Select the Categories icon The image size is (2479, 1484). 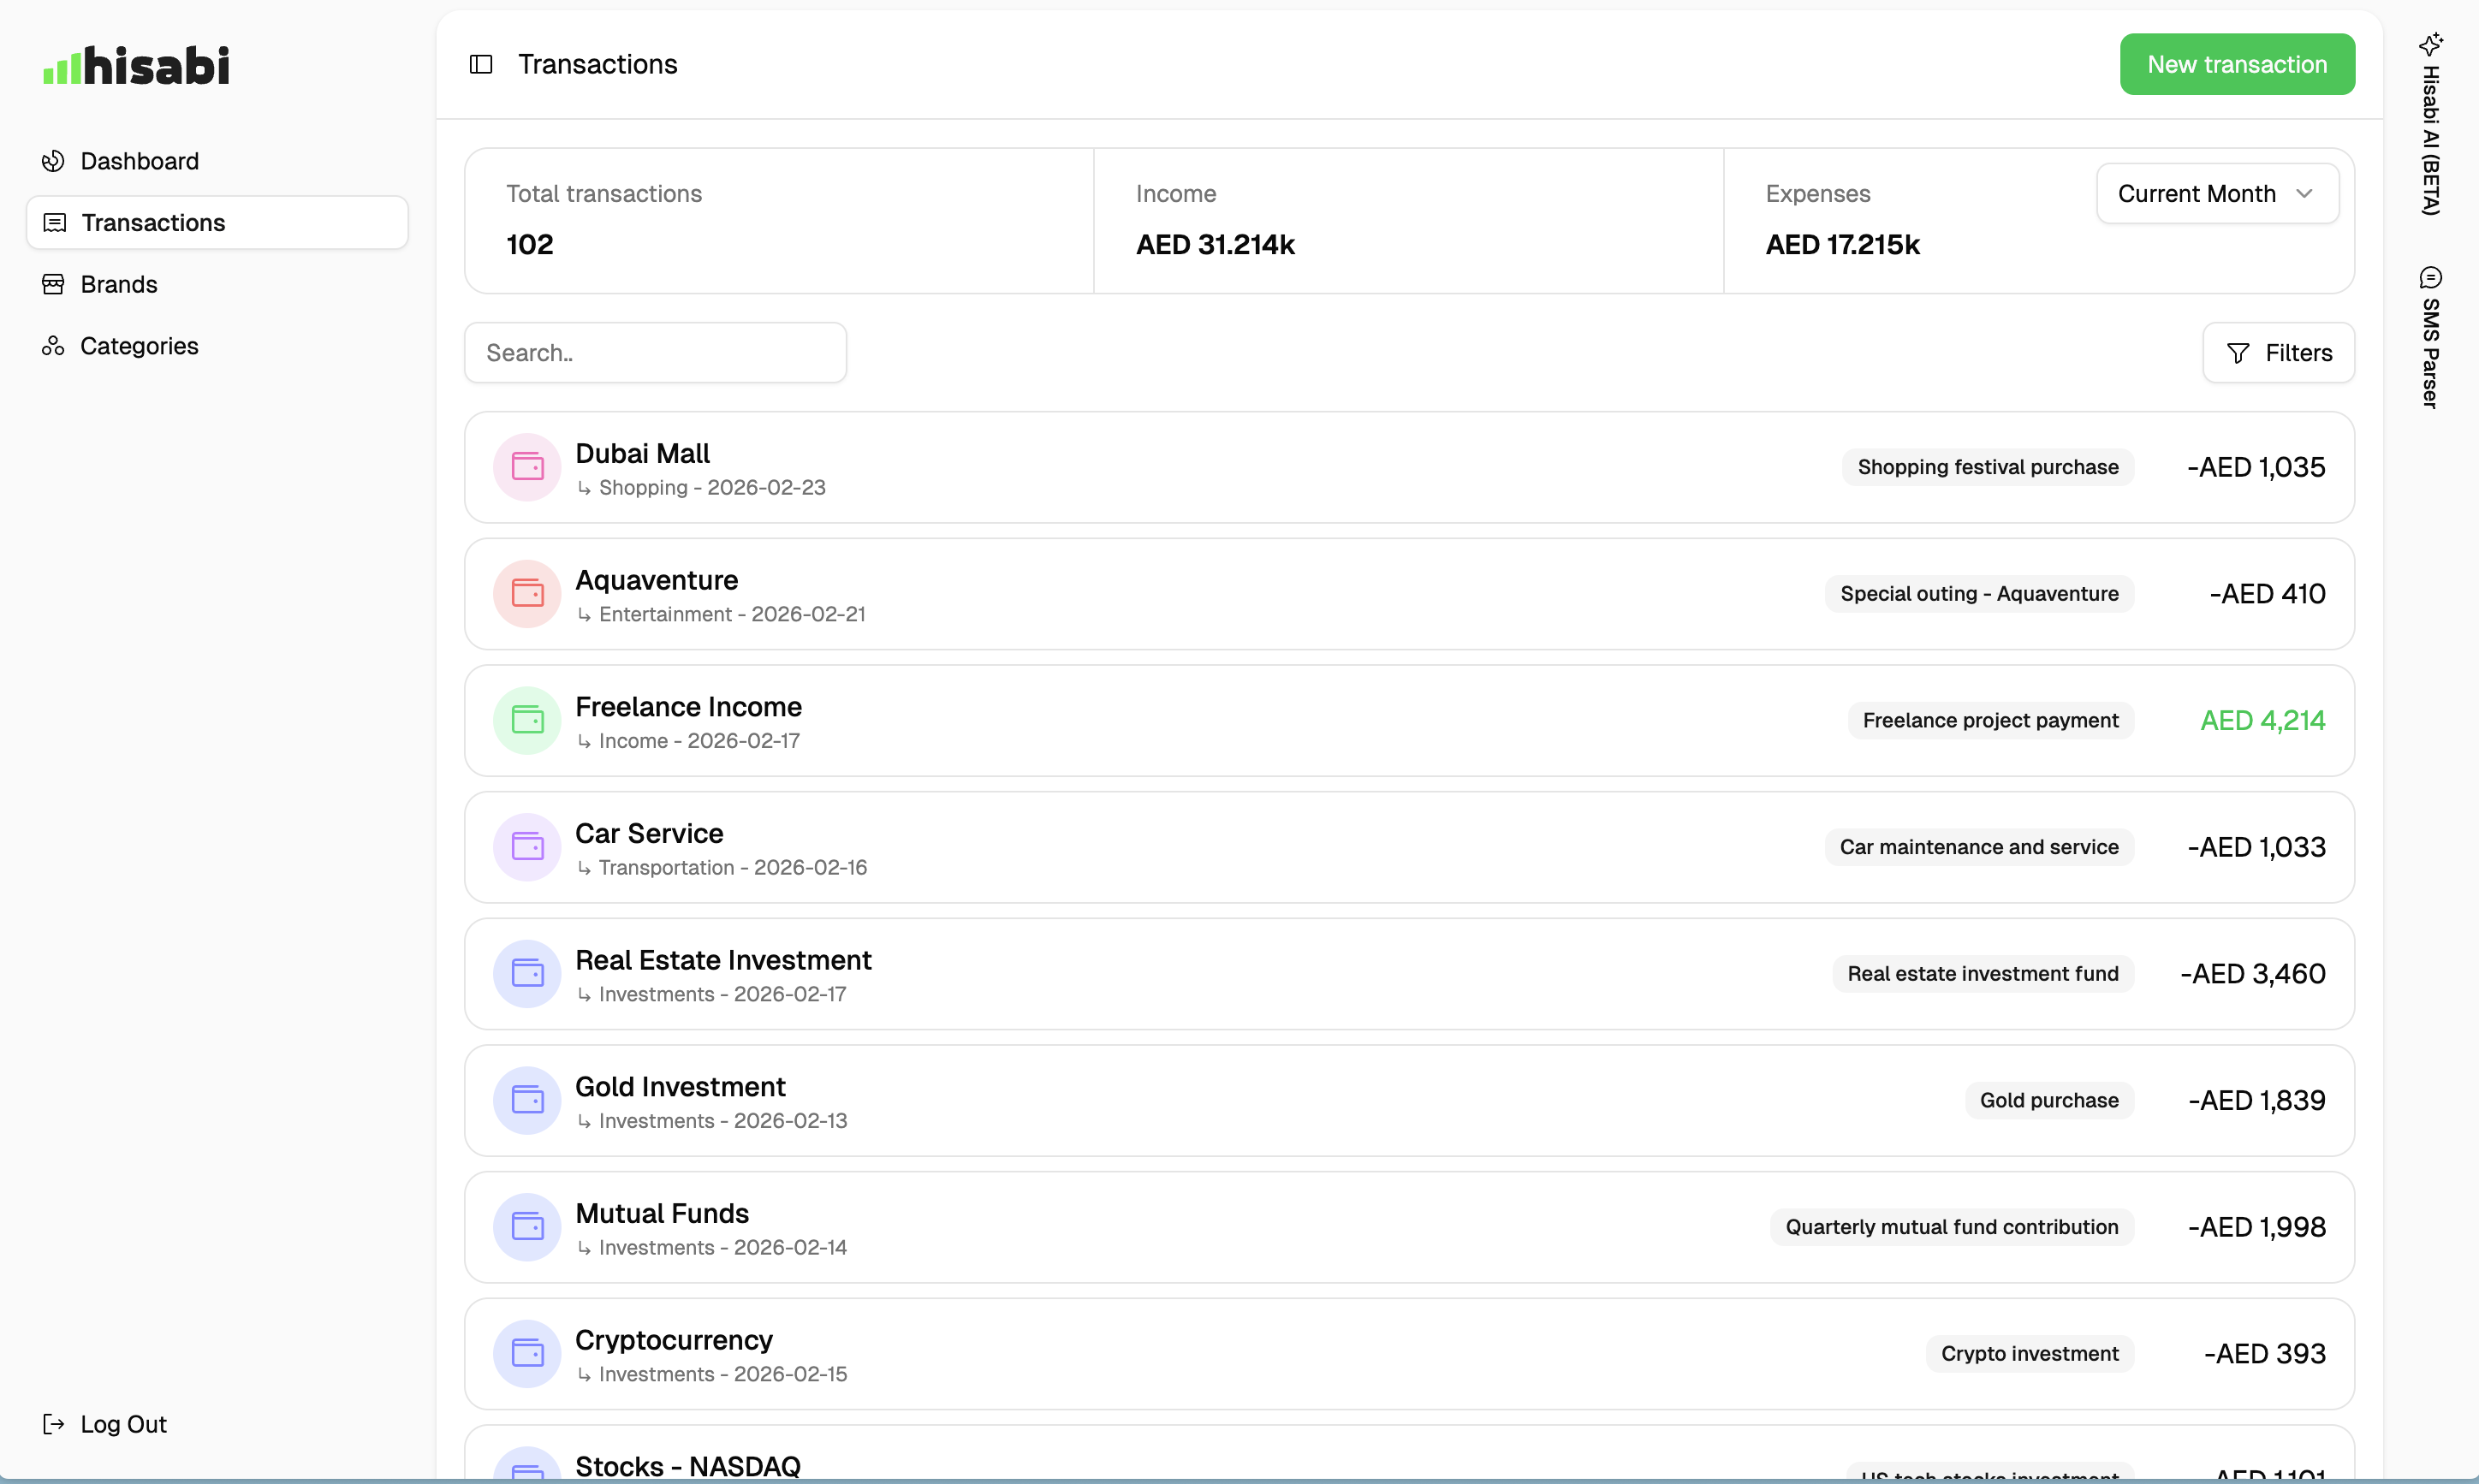point(53,346)
